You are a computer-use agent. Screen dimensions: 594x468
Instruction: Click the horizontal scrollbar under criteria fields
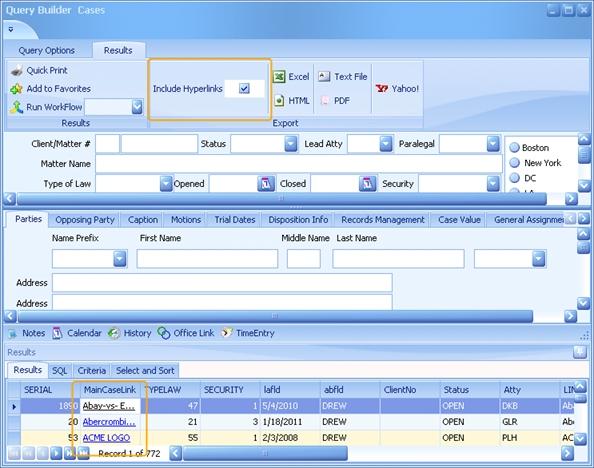tap(281, 199)
